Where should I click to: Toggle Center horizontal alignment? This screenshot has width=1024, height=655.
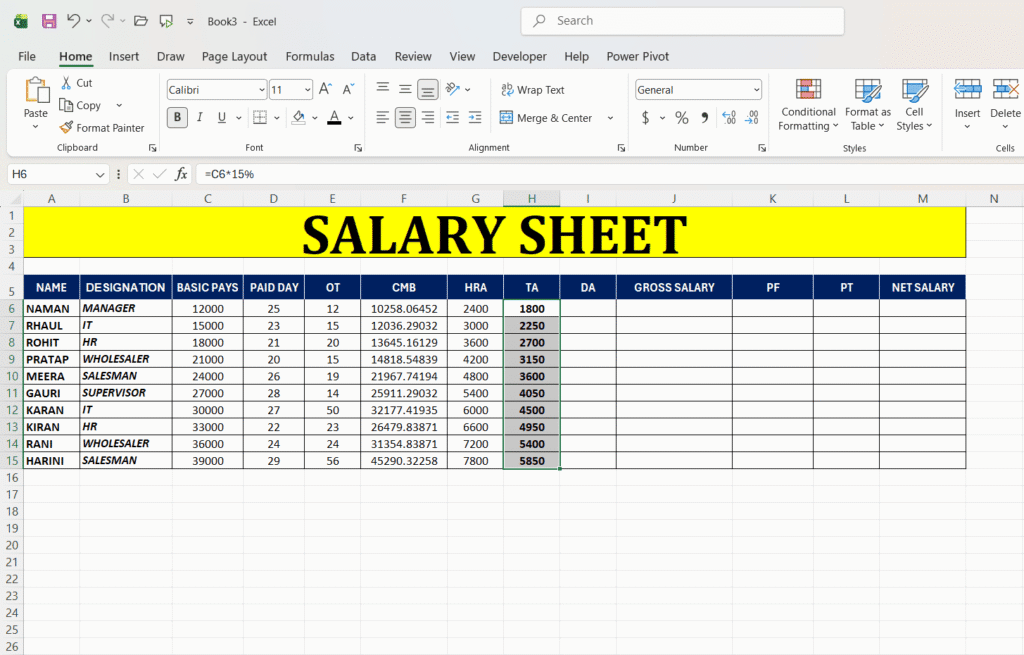pyautogui.click(x=405, y=118)
